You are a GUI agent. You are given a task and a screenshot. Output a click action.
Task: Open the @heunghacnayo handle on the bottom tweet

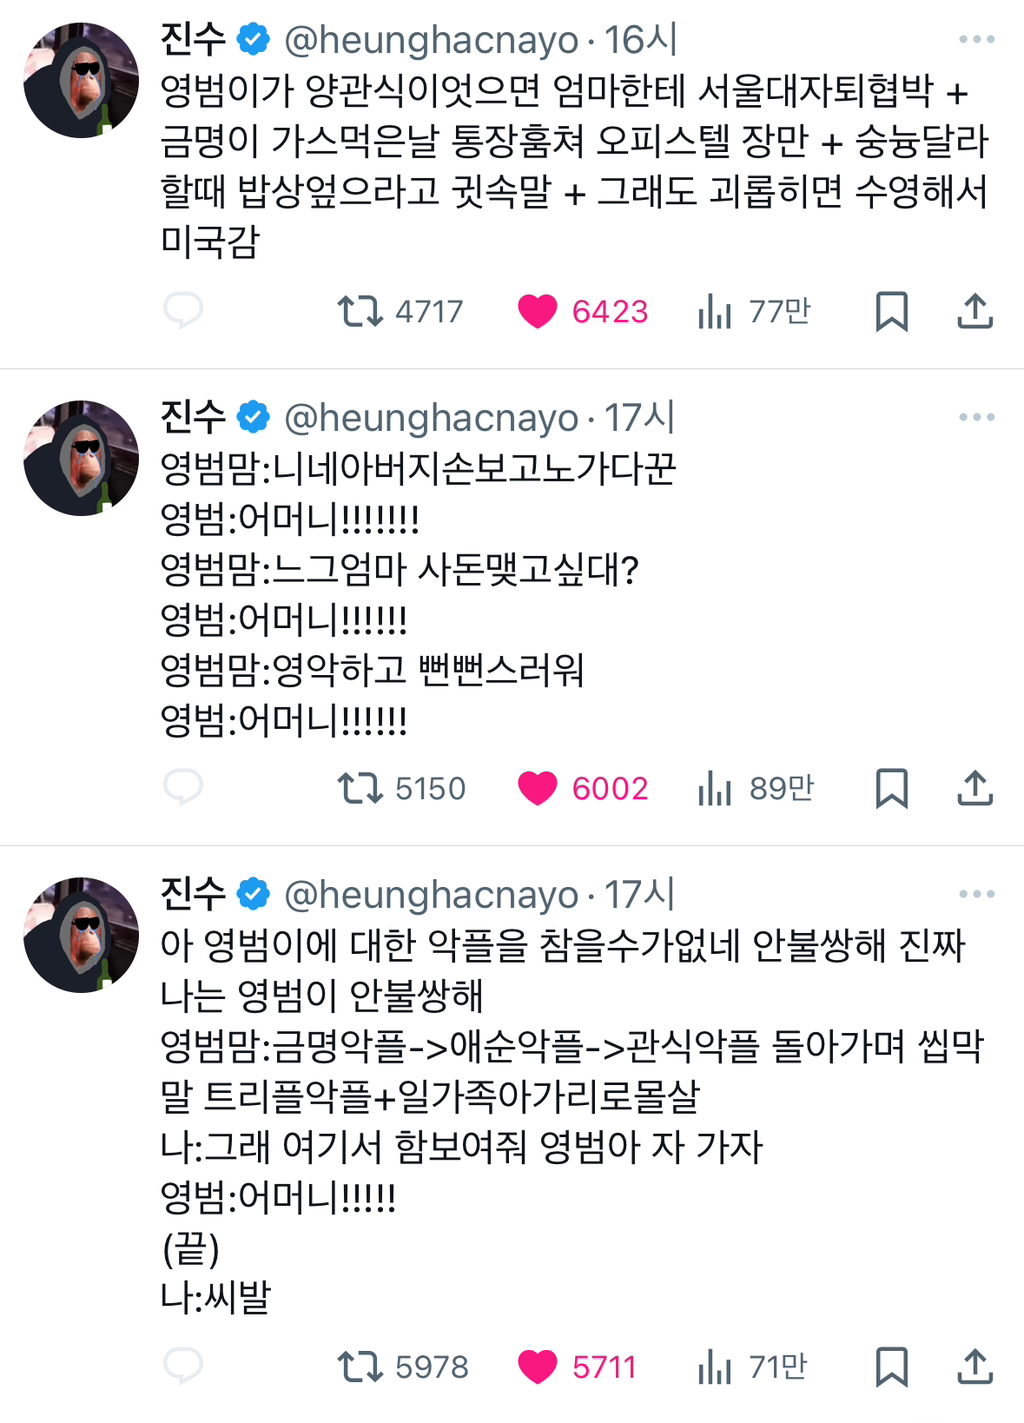point(431,894)
